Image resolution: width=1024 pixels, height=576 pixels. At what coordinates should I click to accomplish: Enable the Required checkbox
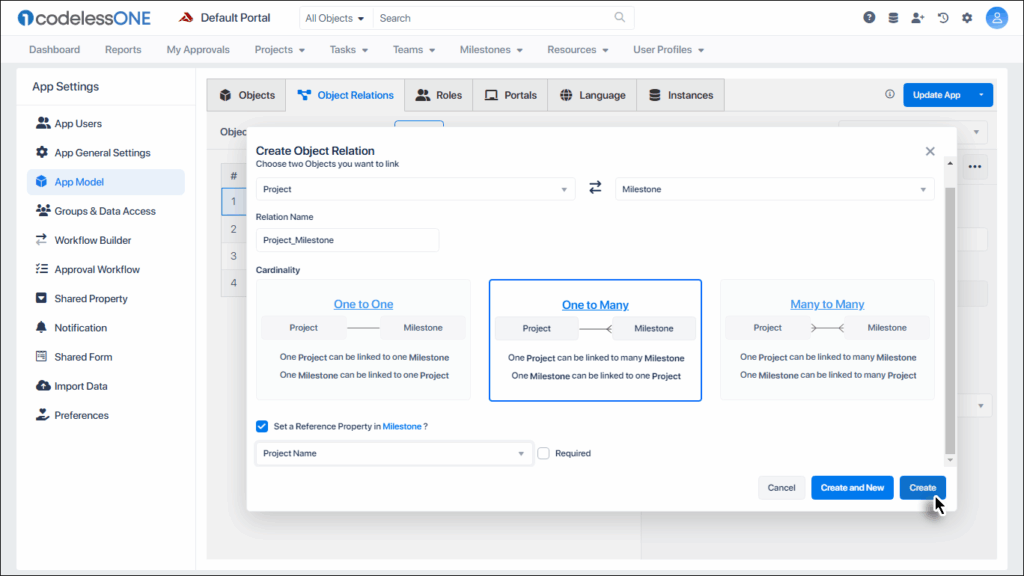[x=543, y=453]
